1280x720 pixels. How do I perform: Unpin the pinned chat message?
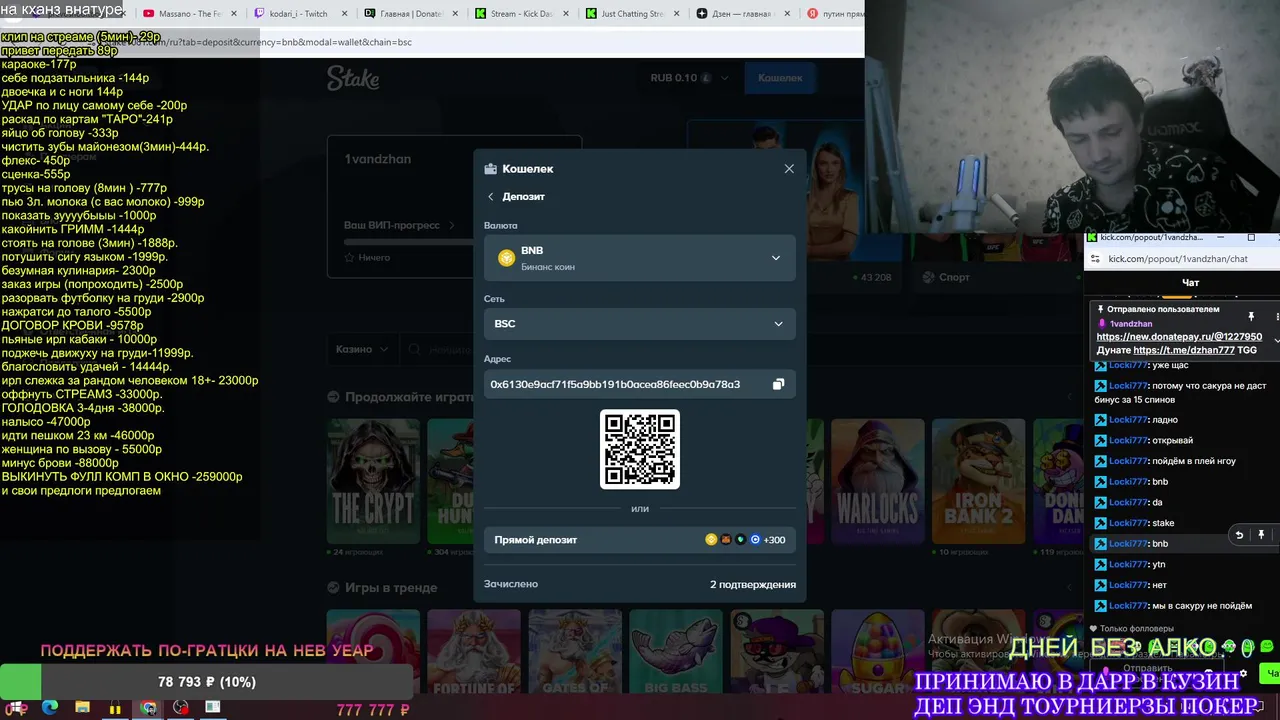[1251, 316]
